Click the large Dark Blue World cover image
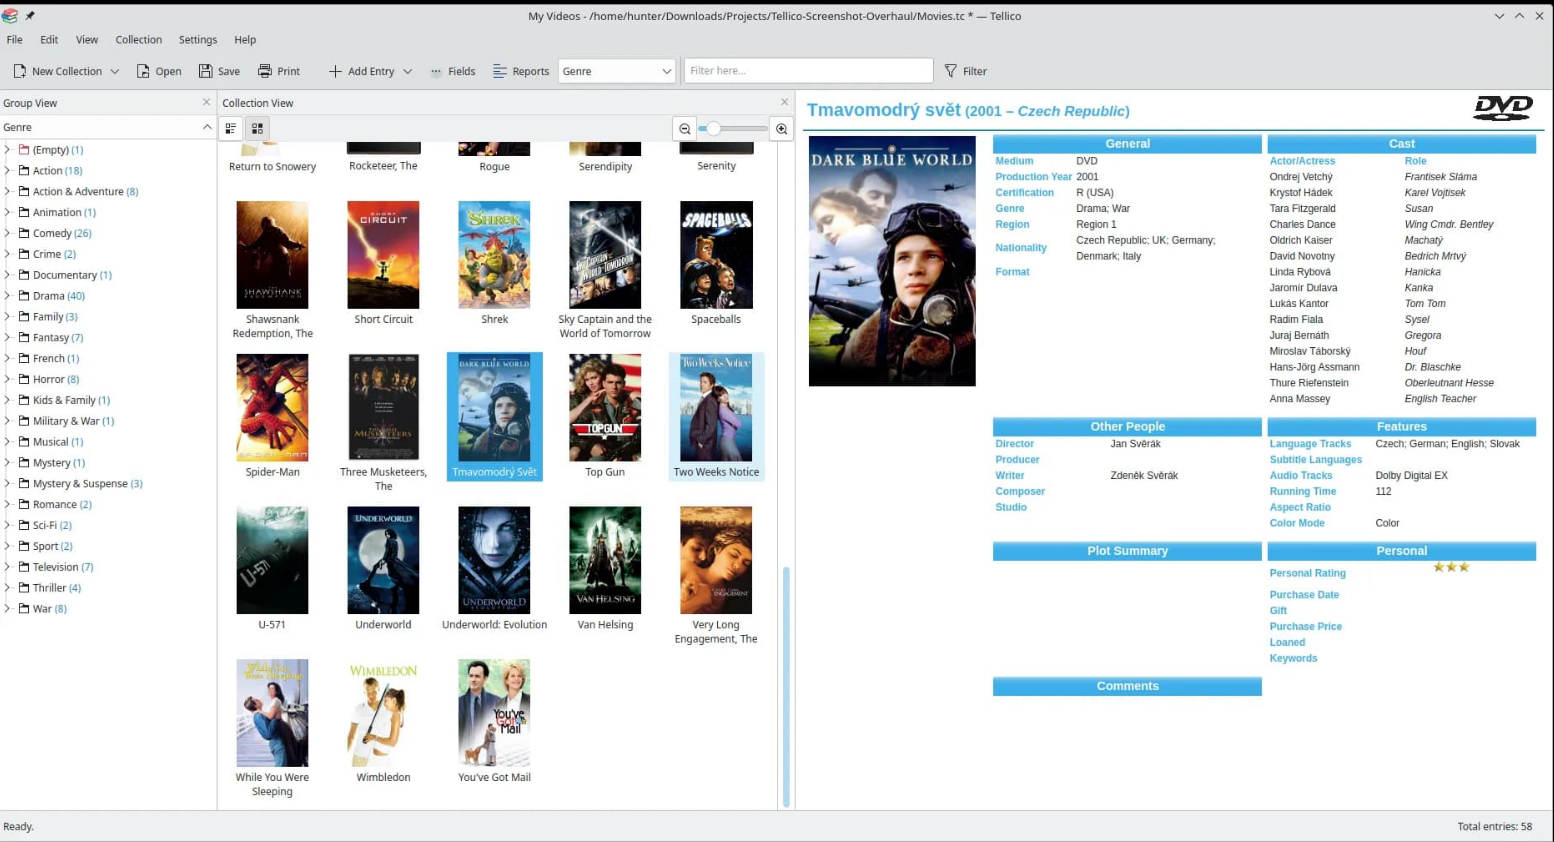Screen dimensions: 1554x842 tap(892, 261)
